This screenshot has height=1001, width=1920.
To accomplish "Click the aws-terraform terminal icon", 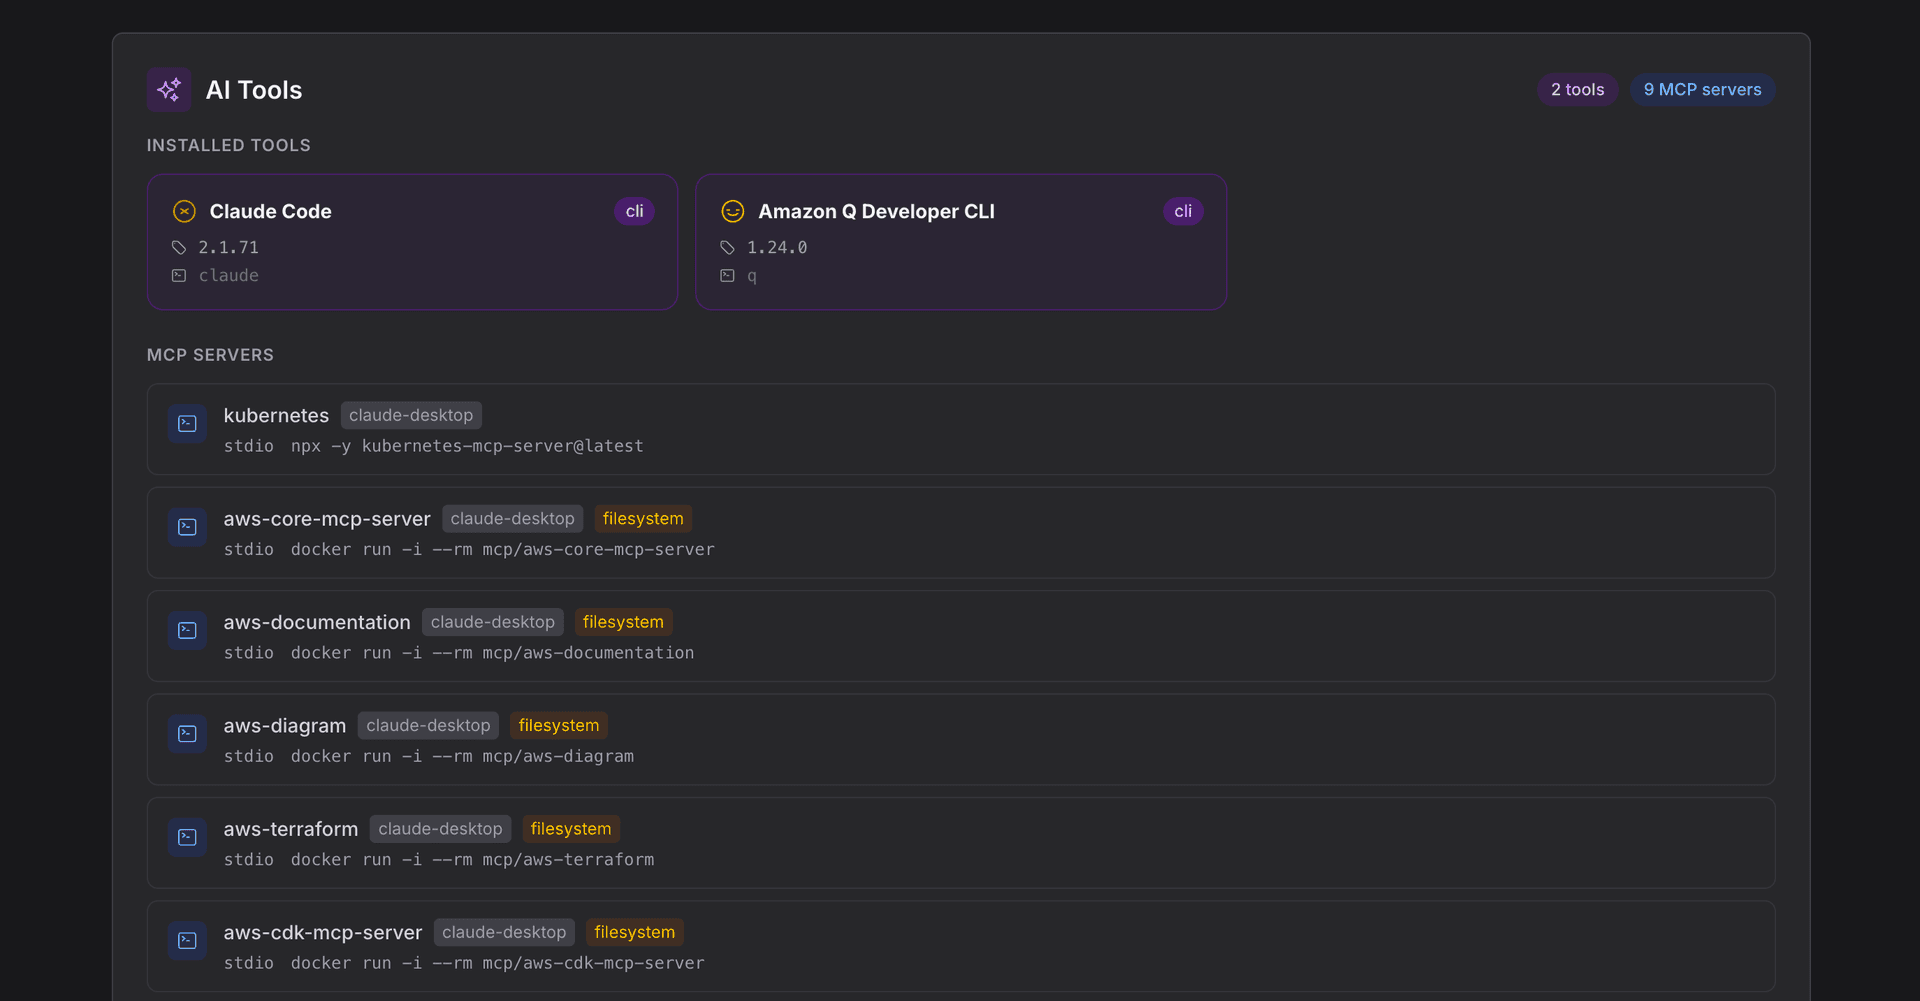I will 186,837.
